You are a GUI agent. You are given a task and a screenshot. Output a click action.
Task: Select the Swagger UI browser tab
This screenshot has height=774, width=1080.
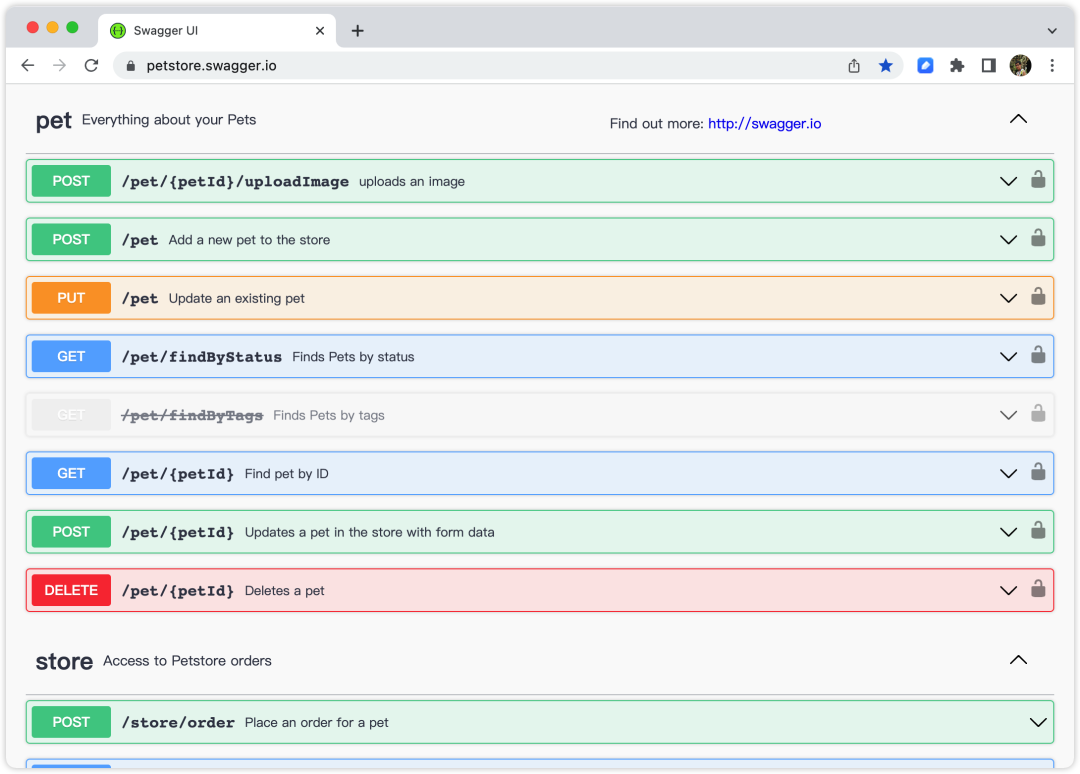coord(217,30)
